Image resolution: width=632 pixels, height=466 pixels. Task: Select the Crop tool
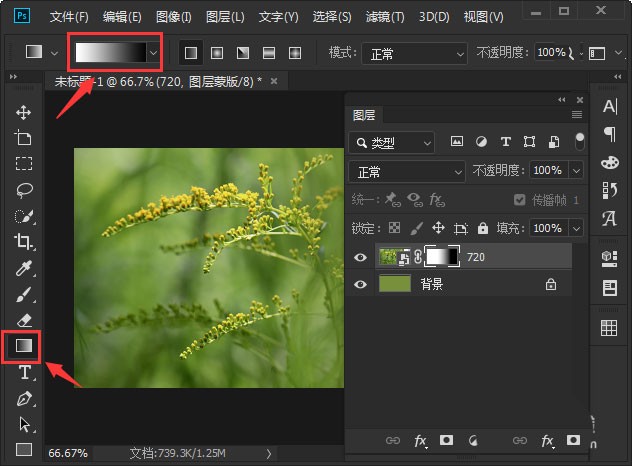pyautogui.click(x=24, y=241)
